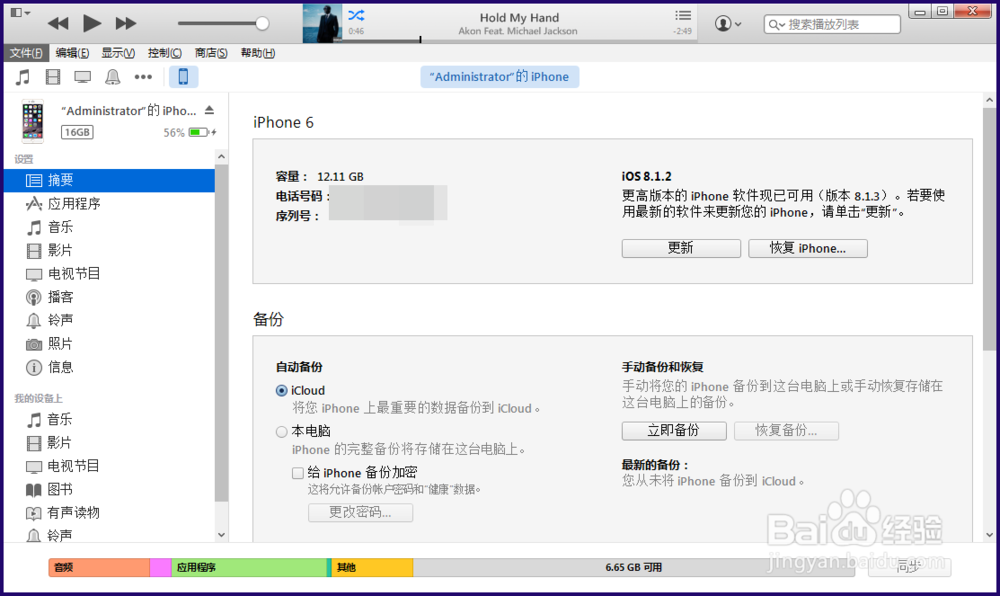Play the current song
Image resolution: width=1000 pixels, height=596 pixels.
(92, 24)
